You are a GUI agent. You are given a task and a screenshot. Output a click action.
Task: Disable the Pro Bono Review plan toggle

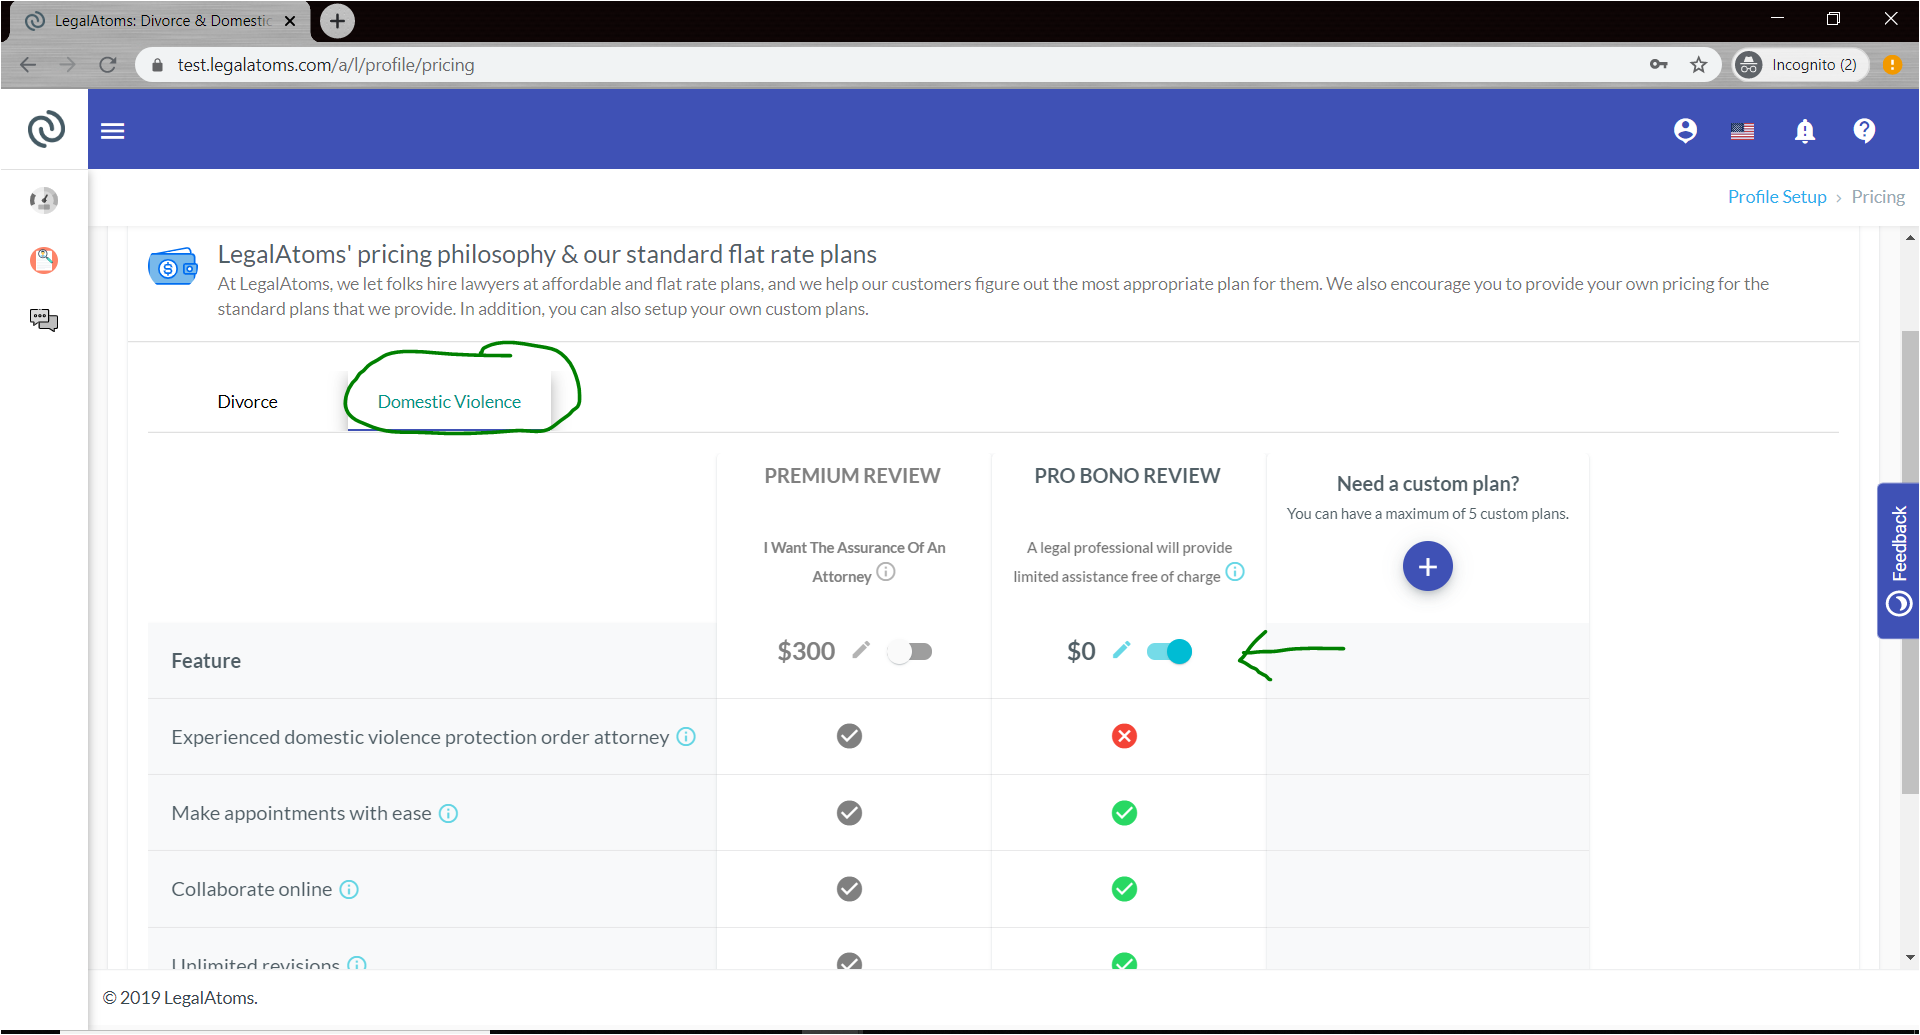(x=1169, y=652)
